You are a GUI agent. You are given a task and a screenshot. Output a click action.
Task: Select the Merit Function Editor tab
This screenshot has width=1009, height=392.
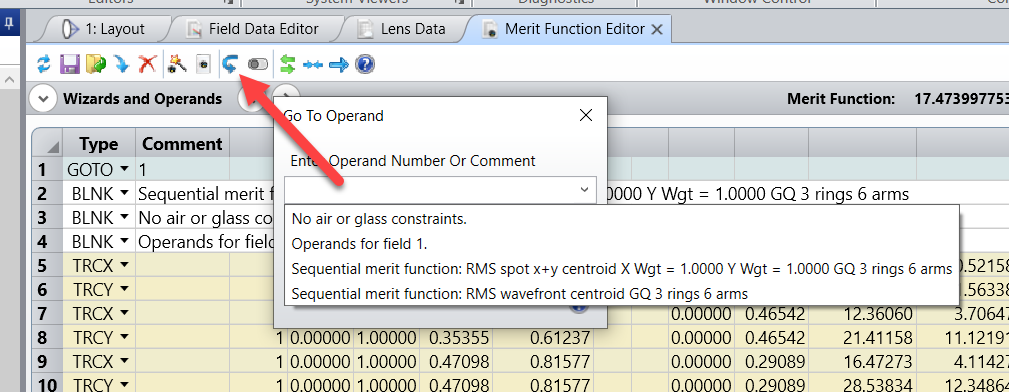click(x=565, y=29)
